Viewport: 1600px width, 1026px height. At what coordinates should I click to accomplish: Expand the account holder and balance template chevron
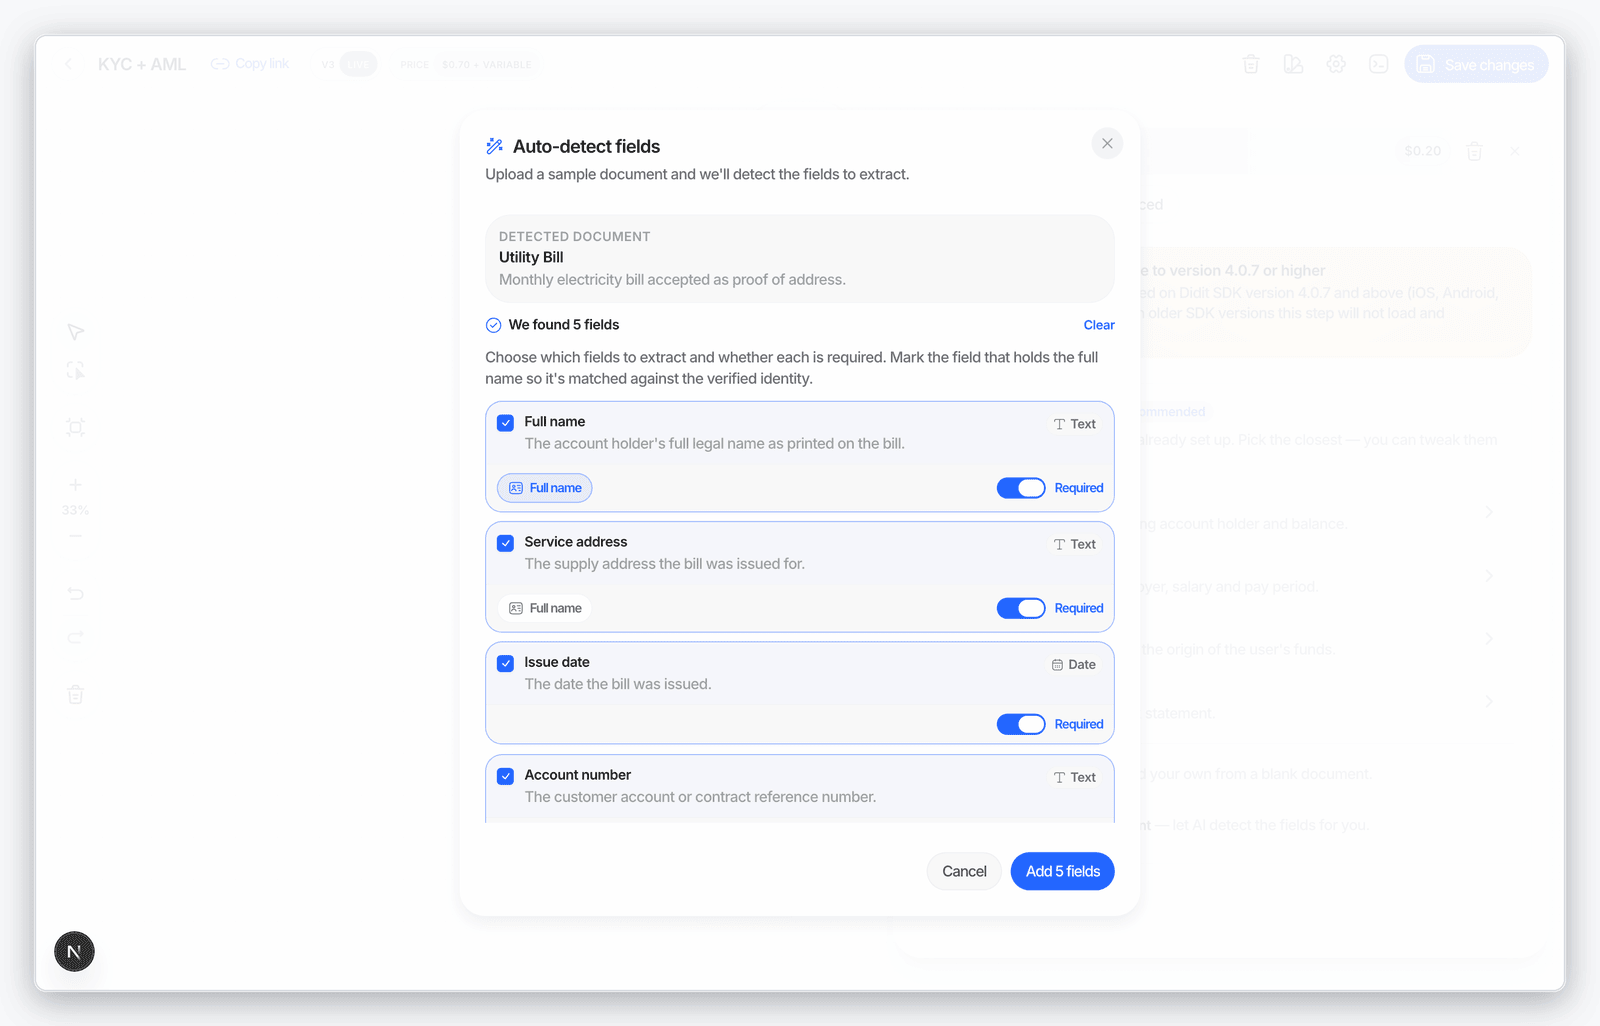[1489, 512]
